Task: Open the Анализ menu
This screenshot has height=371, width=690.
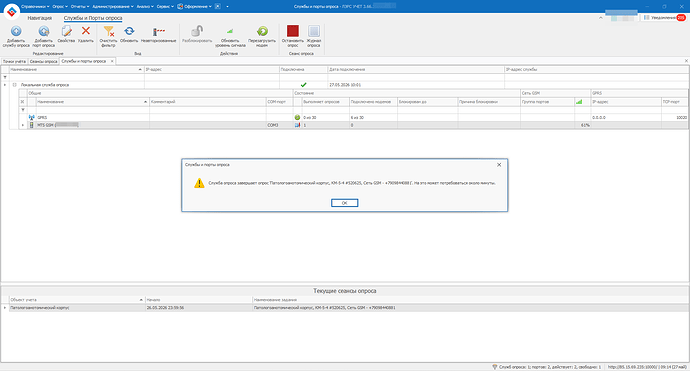Action: click(x=145, y=7)
